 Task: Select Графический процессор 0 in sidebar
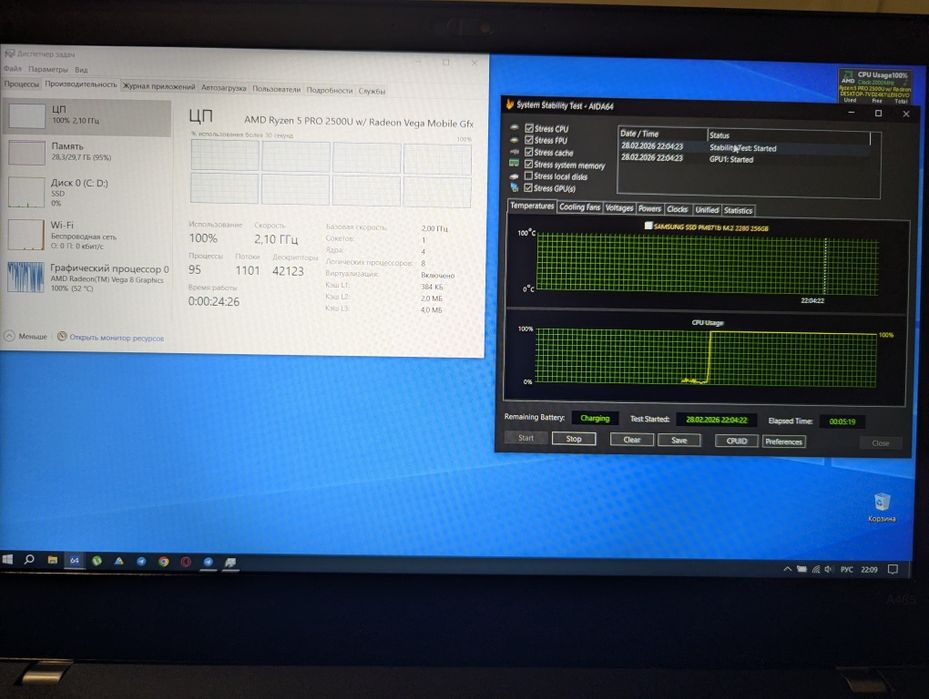(x=87, y=277)
